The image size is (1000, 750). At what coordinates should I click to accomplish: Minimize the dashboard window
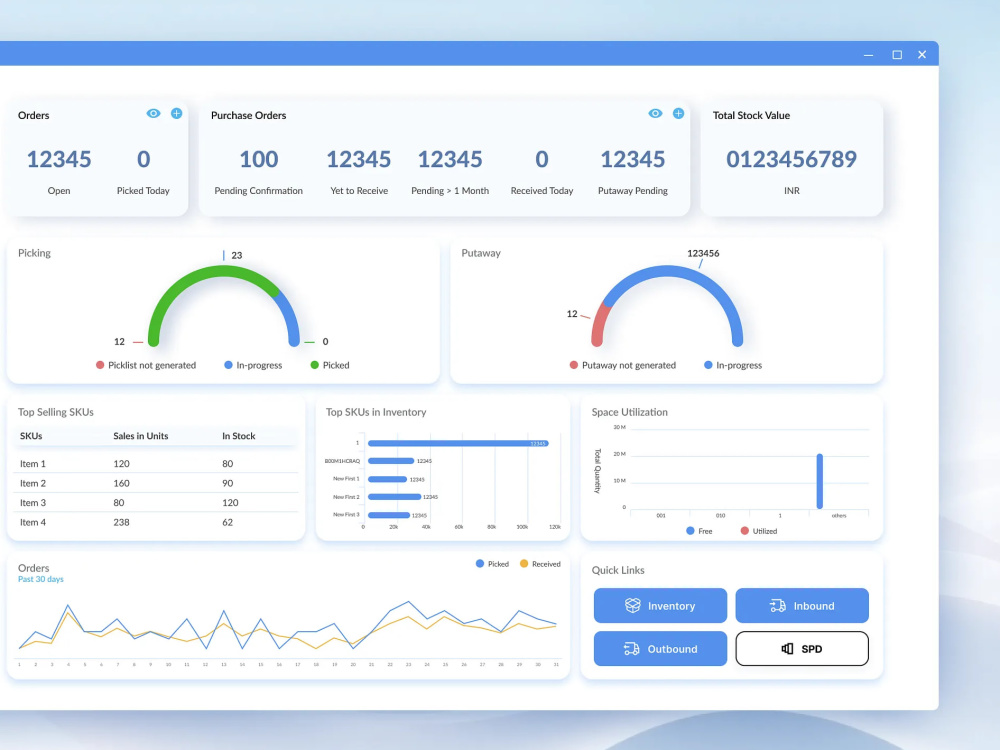point(868,55)
